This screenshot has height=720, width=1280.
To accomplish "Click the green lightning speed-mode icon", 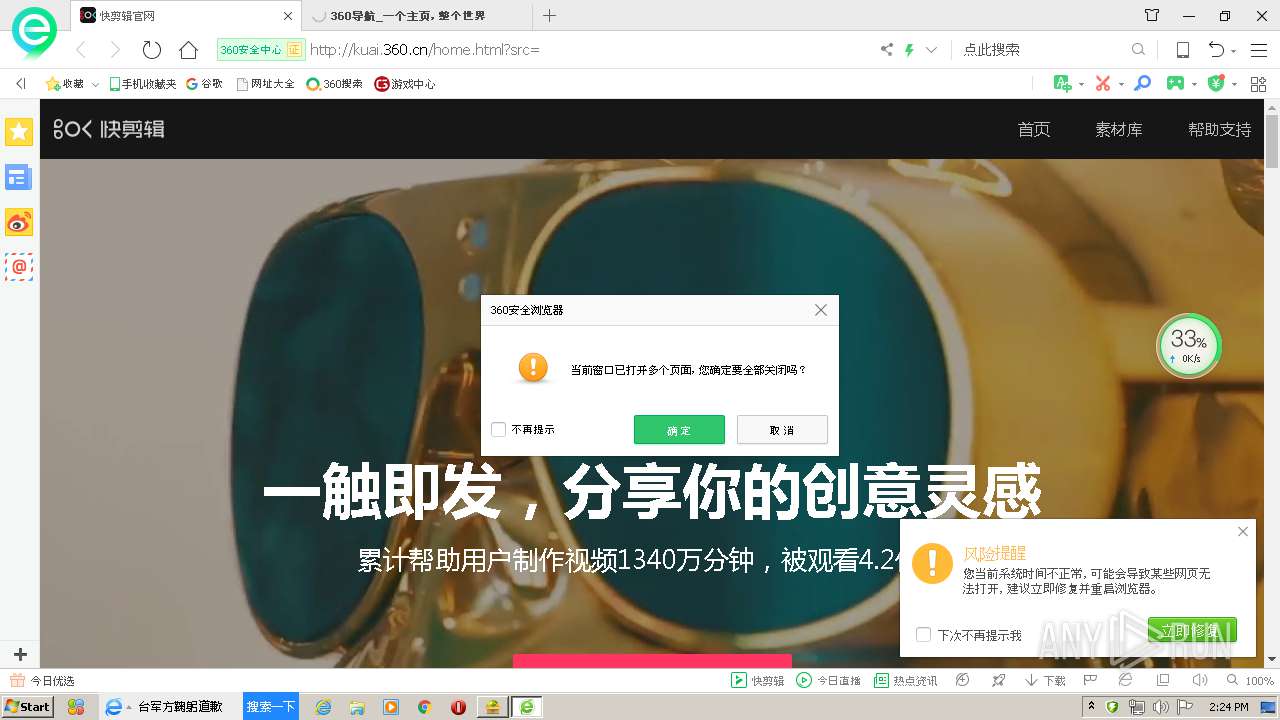I will pyautogui.click(x=910, y=50).
